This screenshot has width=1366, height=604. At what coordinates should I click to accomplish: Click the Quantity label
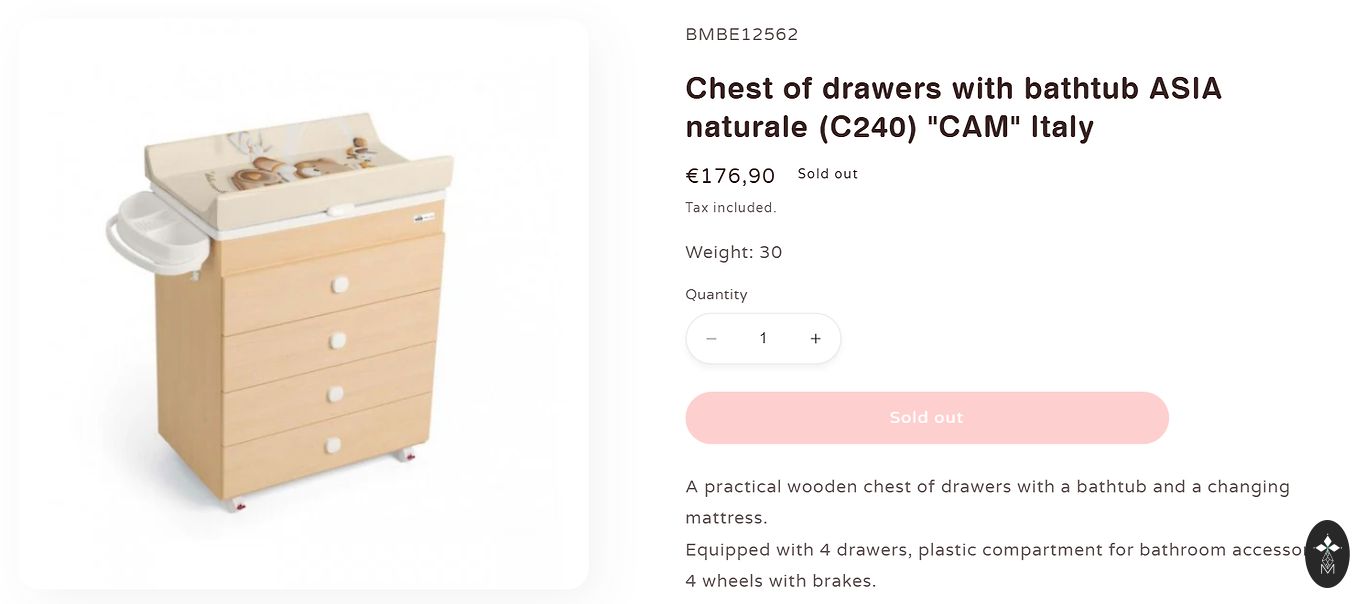pyautogui.click(x=716, y=295)
